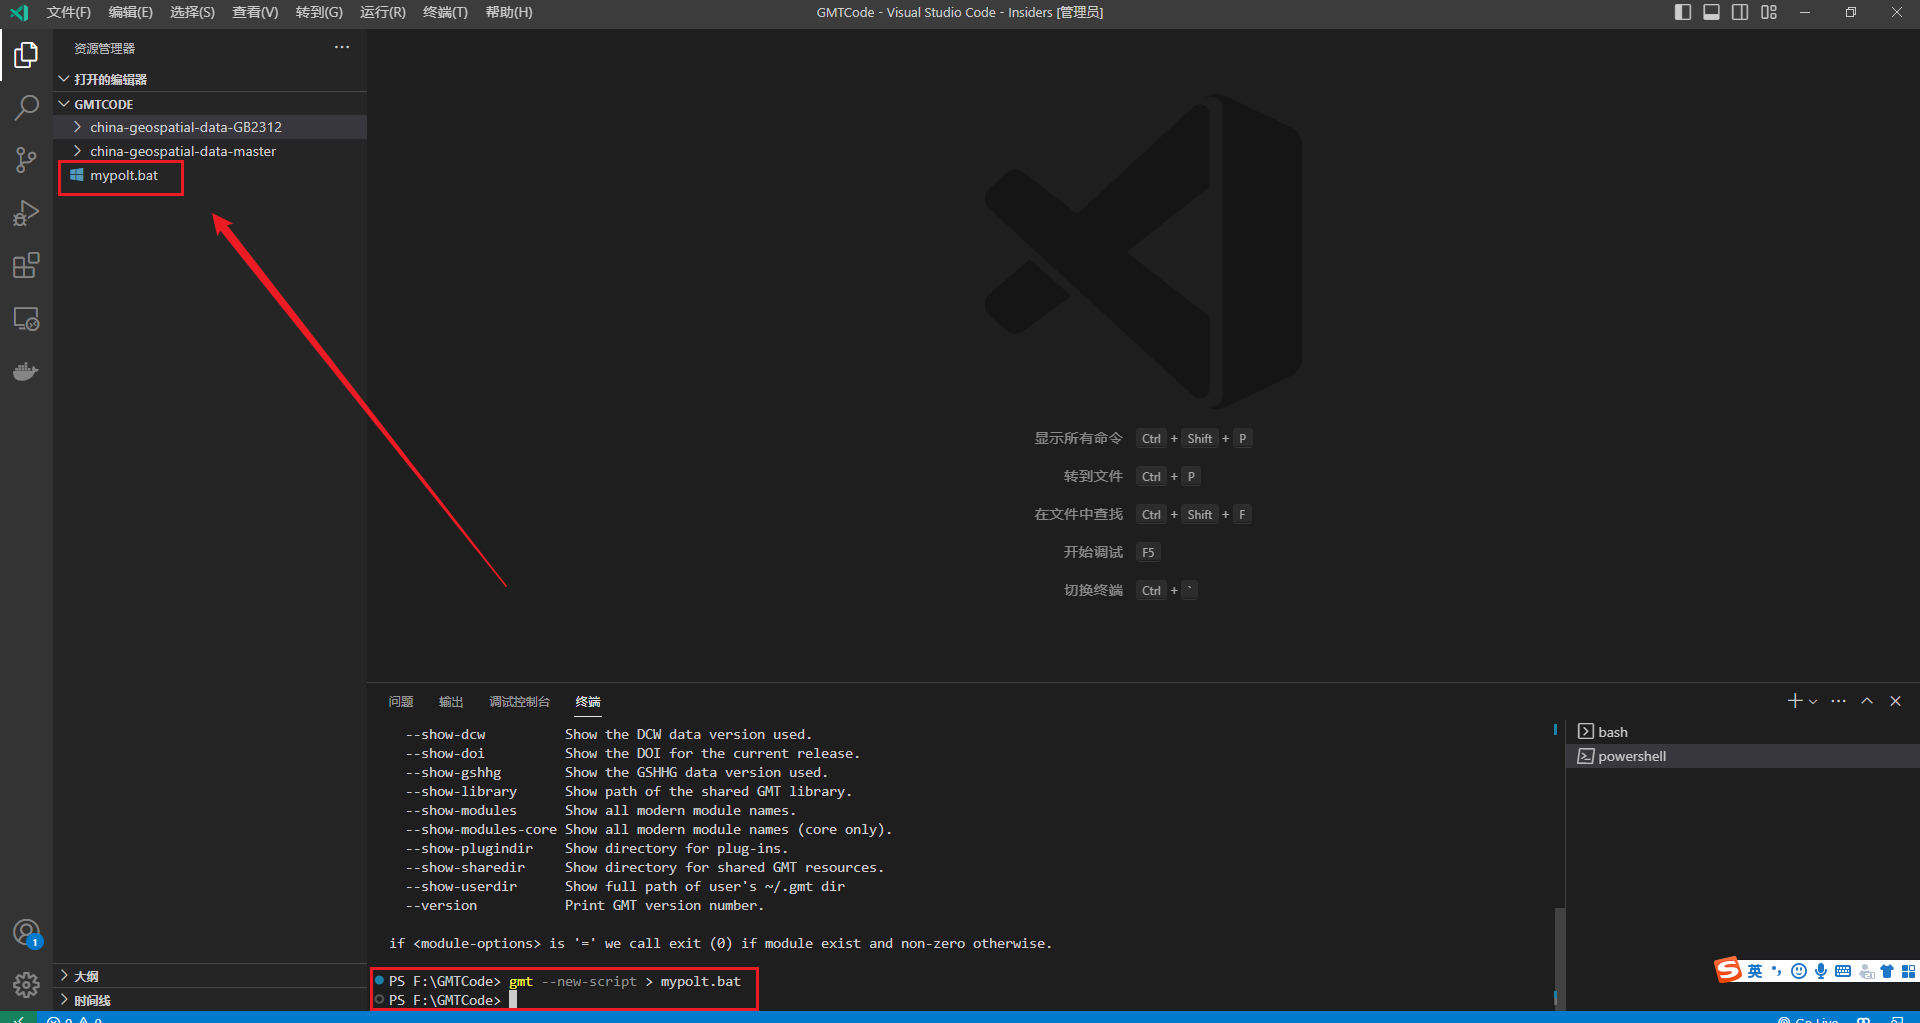Switch to the Problems tab

(401, 702)
